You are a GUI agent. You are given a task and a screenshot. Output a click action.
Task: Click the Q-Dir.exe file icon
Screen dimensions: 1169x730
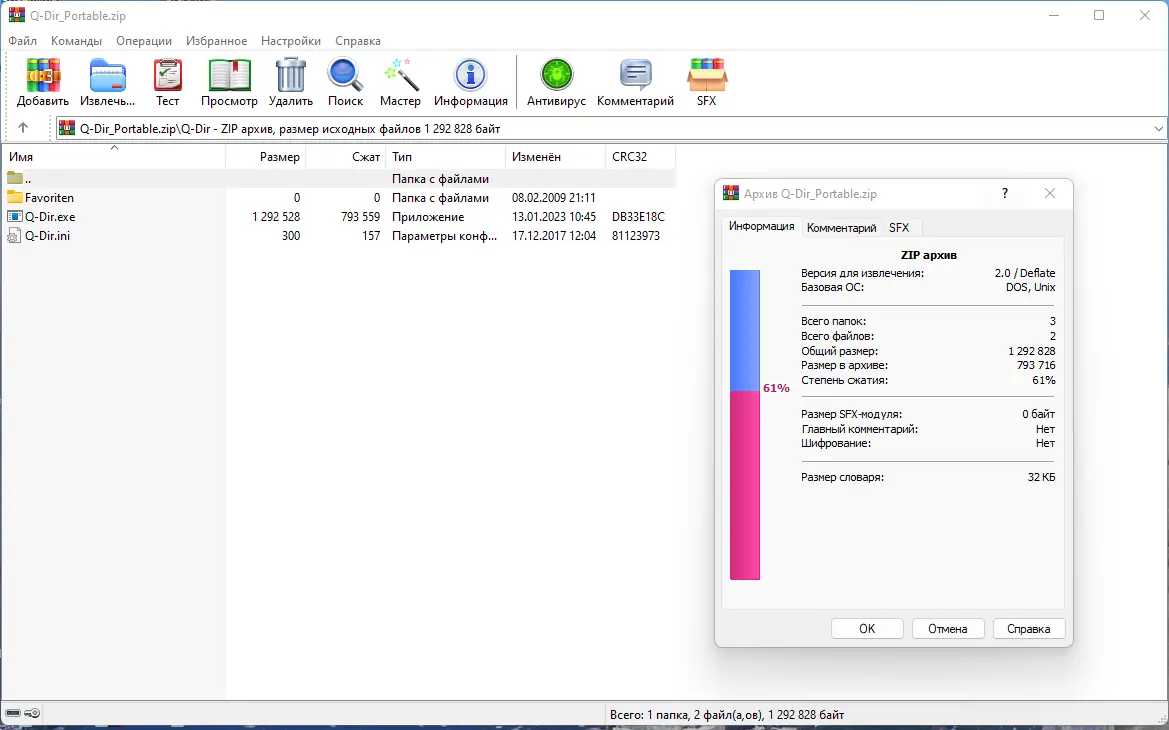[14, 216]
